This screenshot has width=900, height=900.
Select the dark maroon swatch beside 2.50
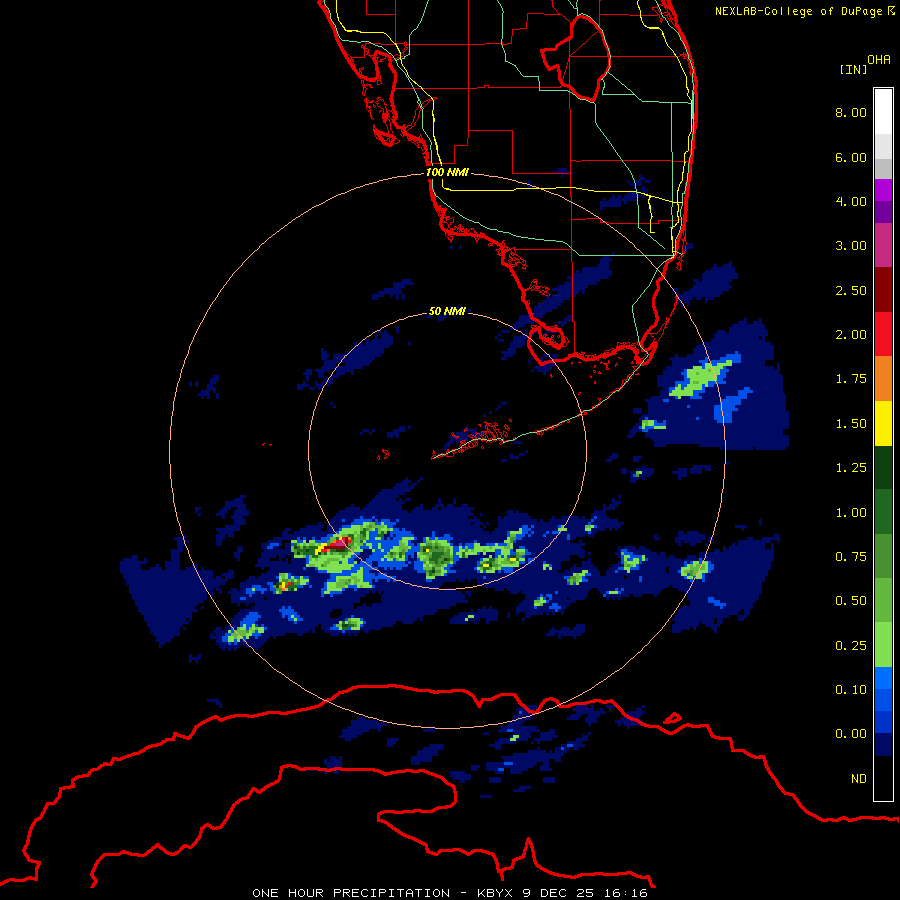point(883,290)
